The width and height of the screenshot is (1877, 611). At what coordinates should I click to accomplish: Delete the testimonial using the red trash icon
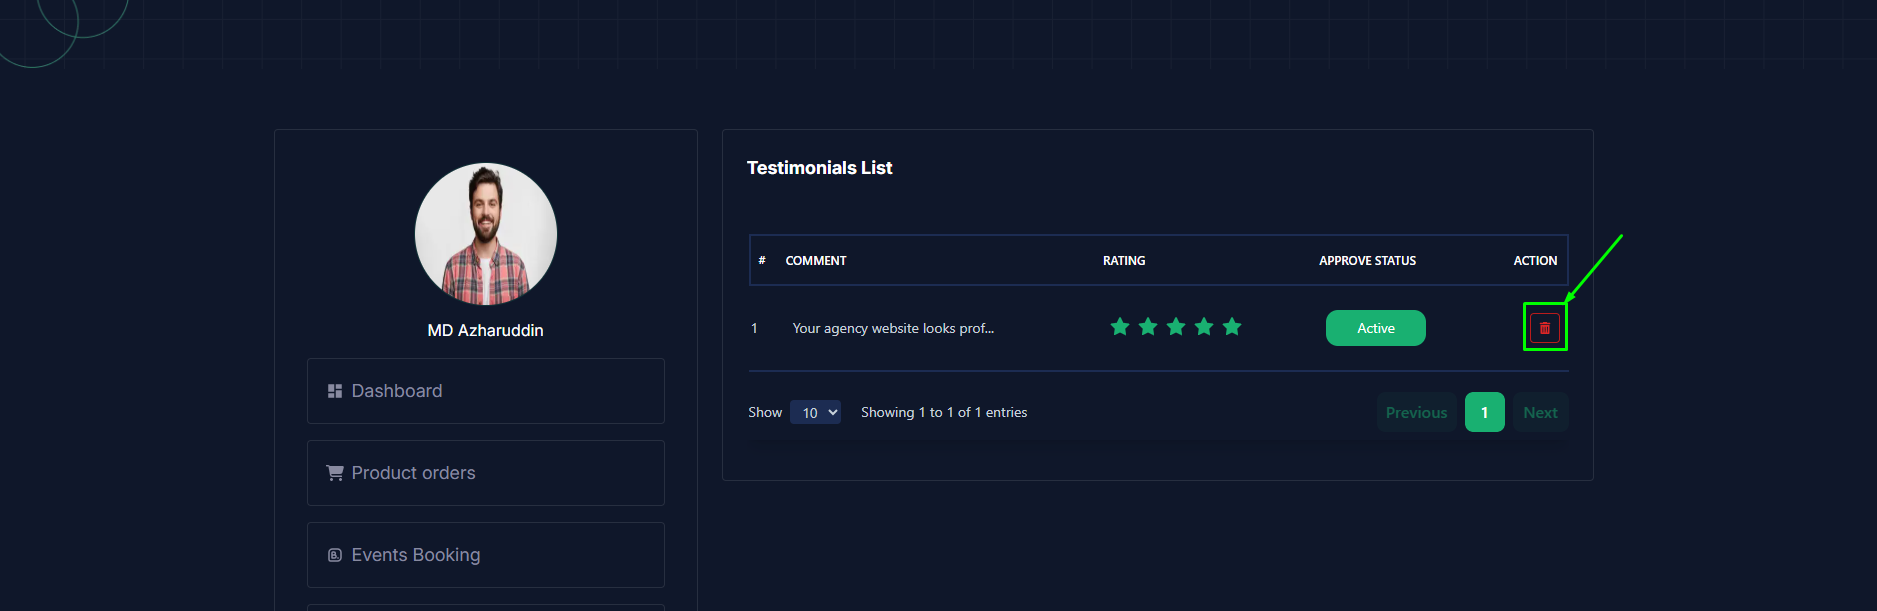(1544, 328)
